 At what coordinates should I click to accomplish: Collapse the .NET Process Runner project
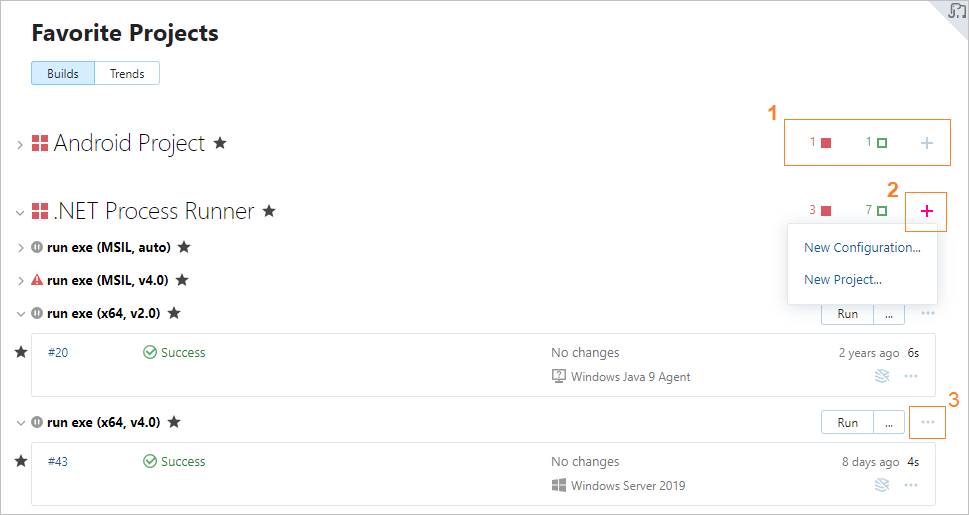[19, 212]
